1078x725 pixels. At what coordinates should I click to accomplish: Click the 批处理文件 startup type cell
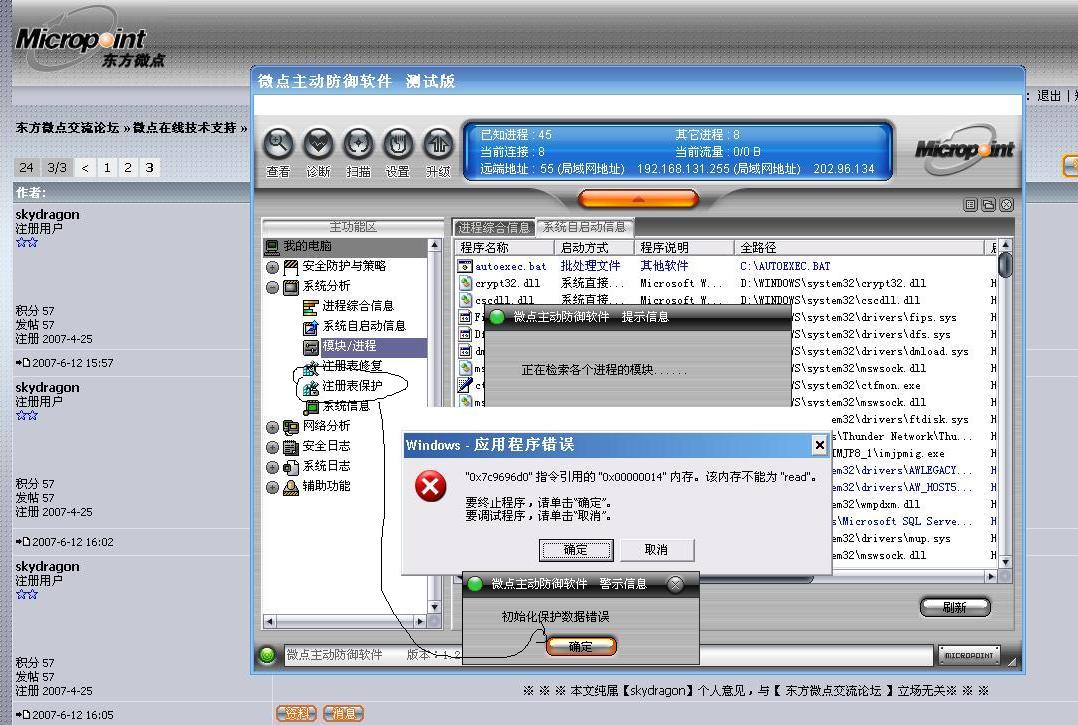(591, 266)
